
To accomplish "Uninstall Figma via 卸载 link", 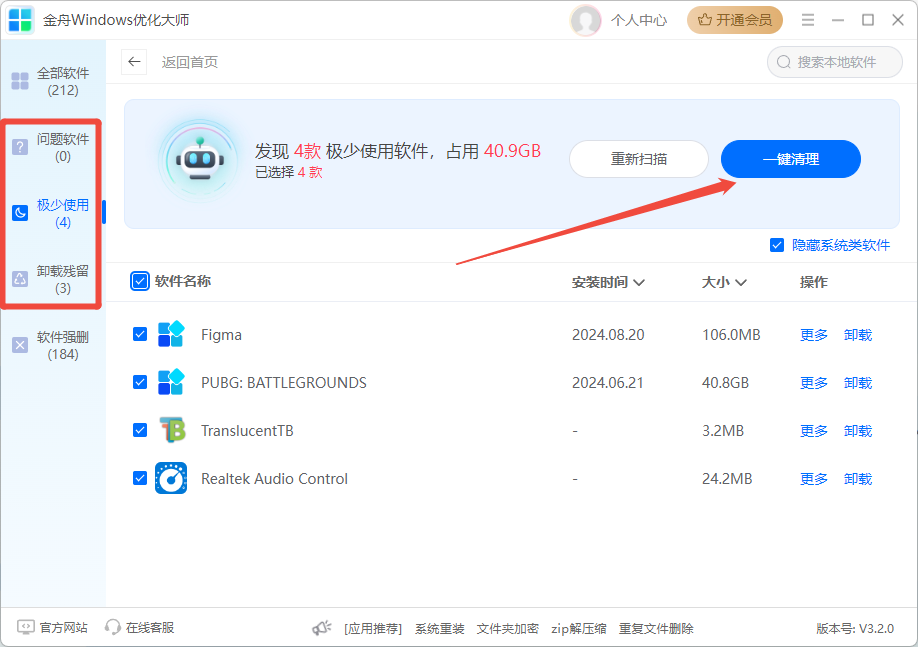I will click(x=858, y=335).
